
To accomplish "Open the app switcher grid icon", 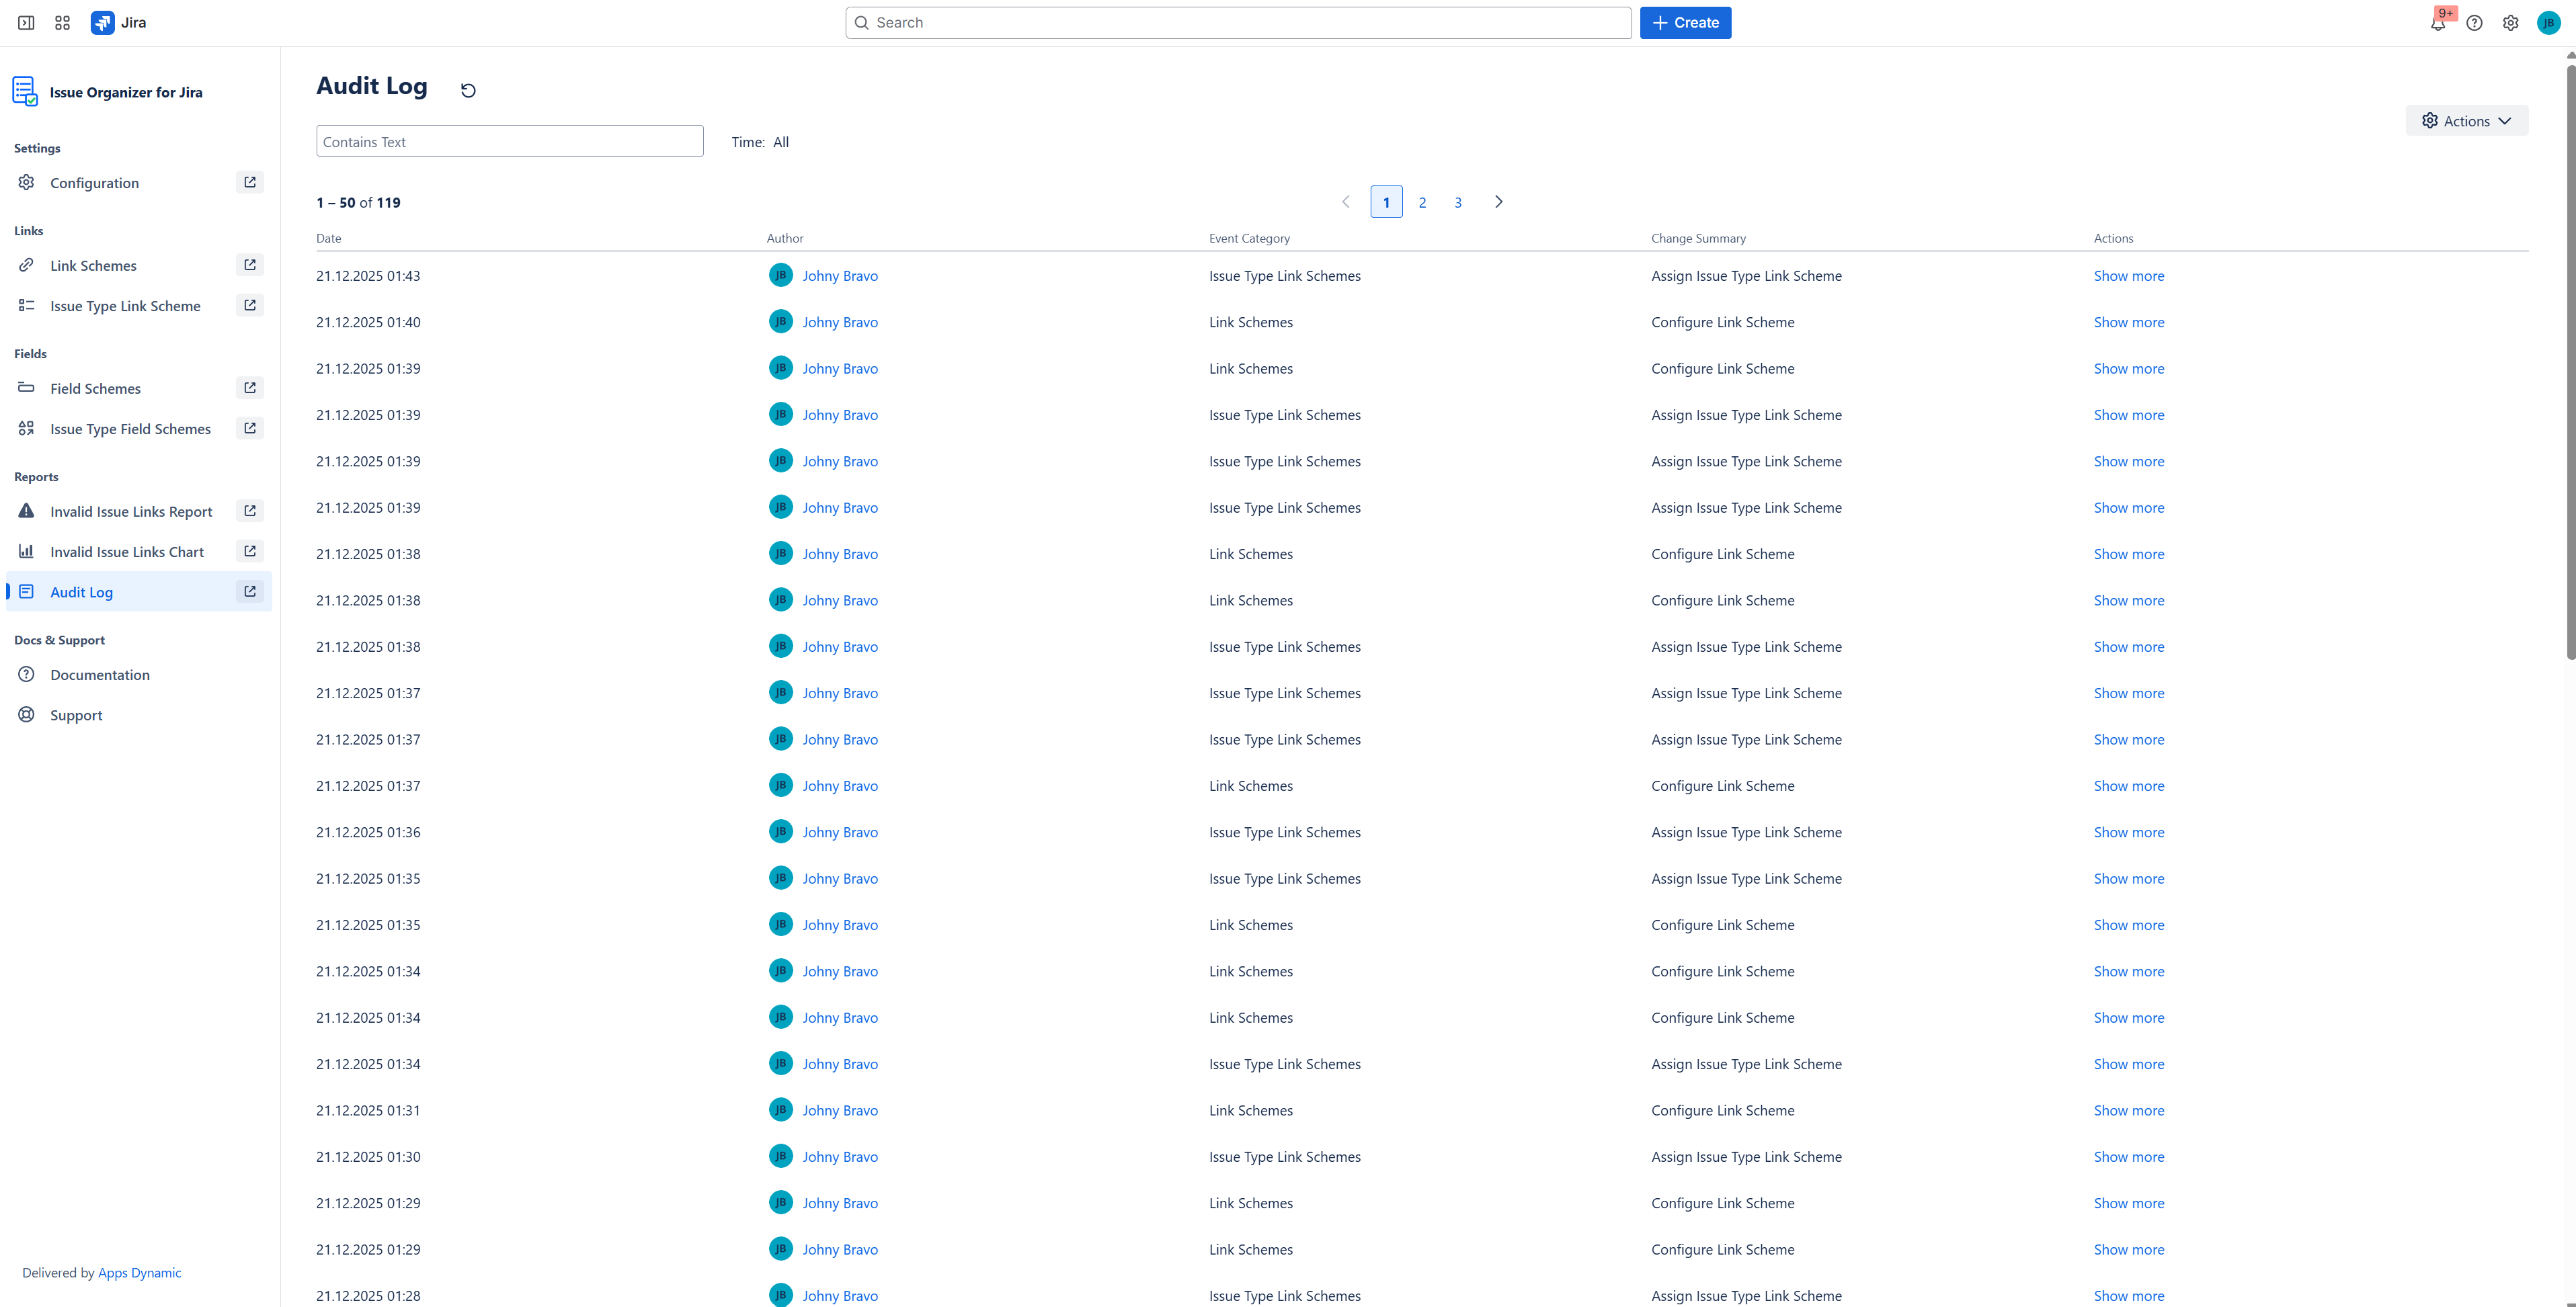I will click(x=62, y=23).
